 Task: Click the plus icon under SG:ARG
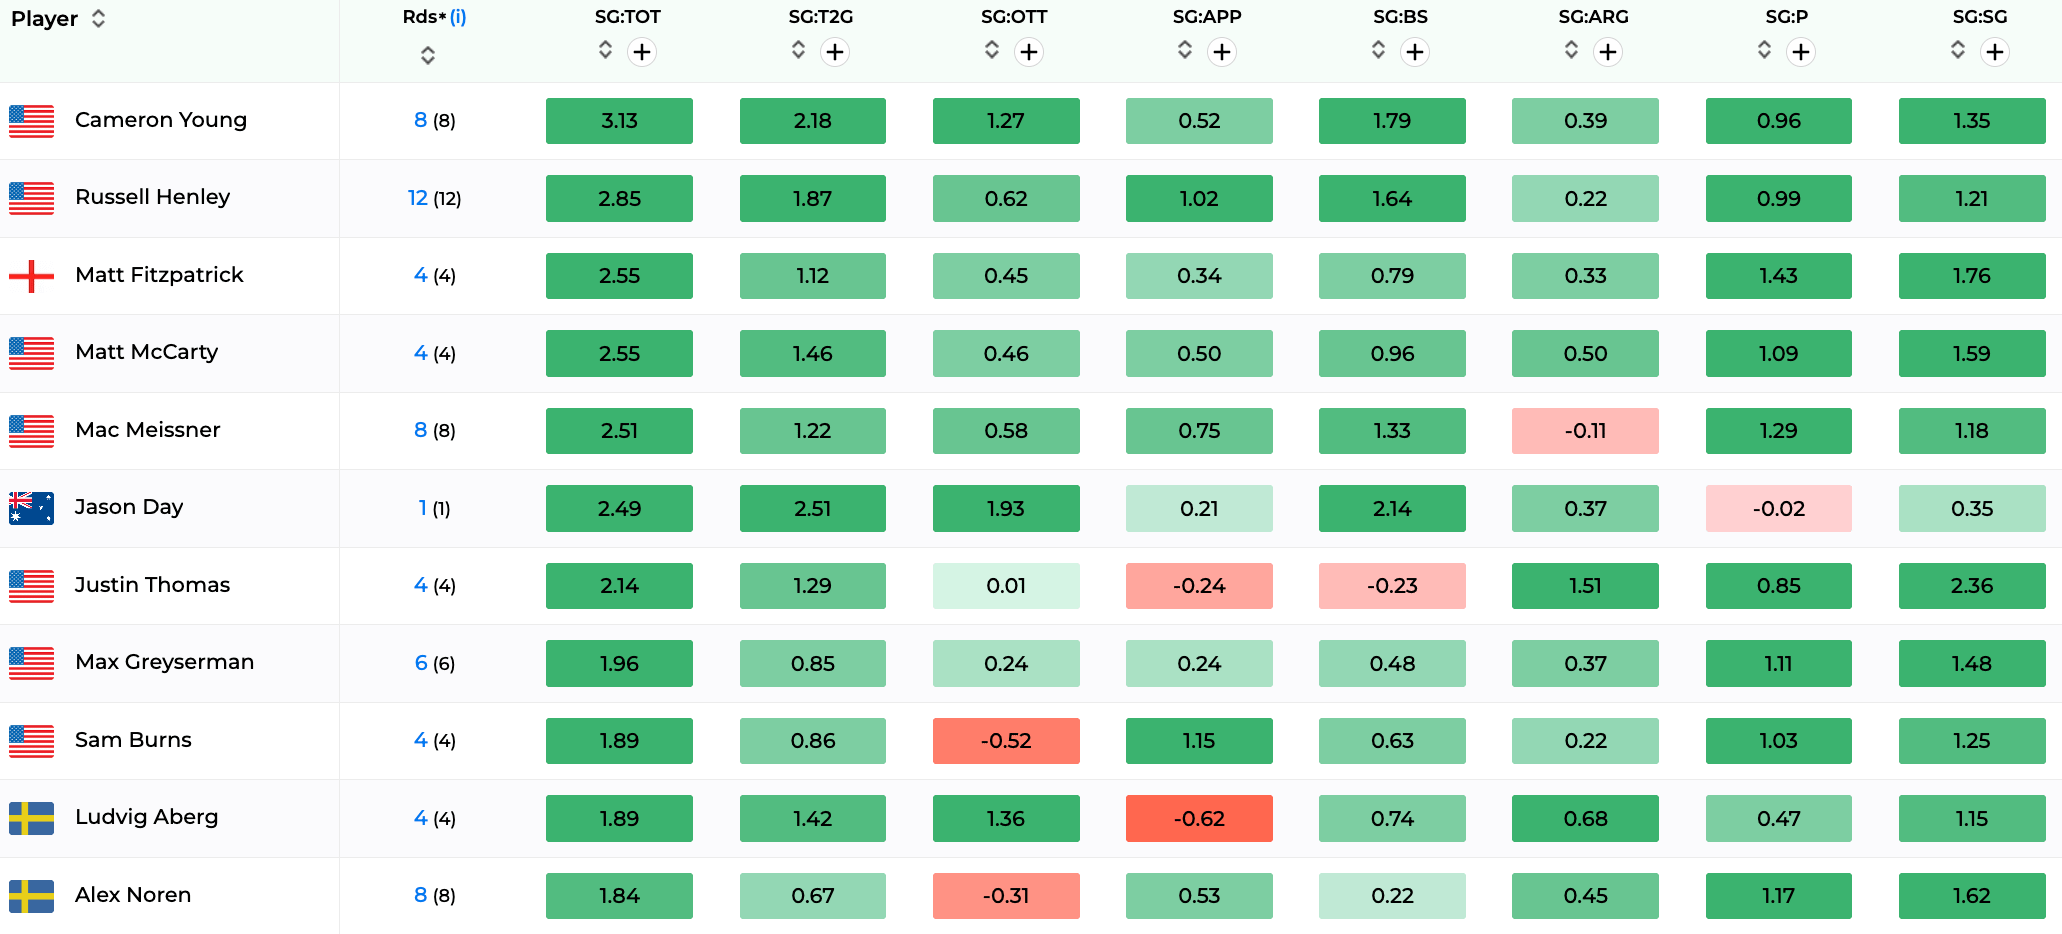tap(1608, 52)
